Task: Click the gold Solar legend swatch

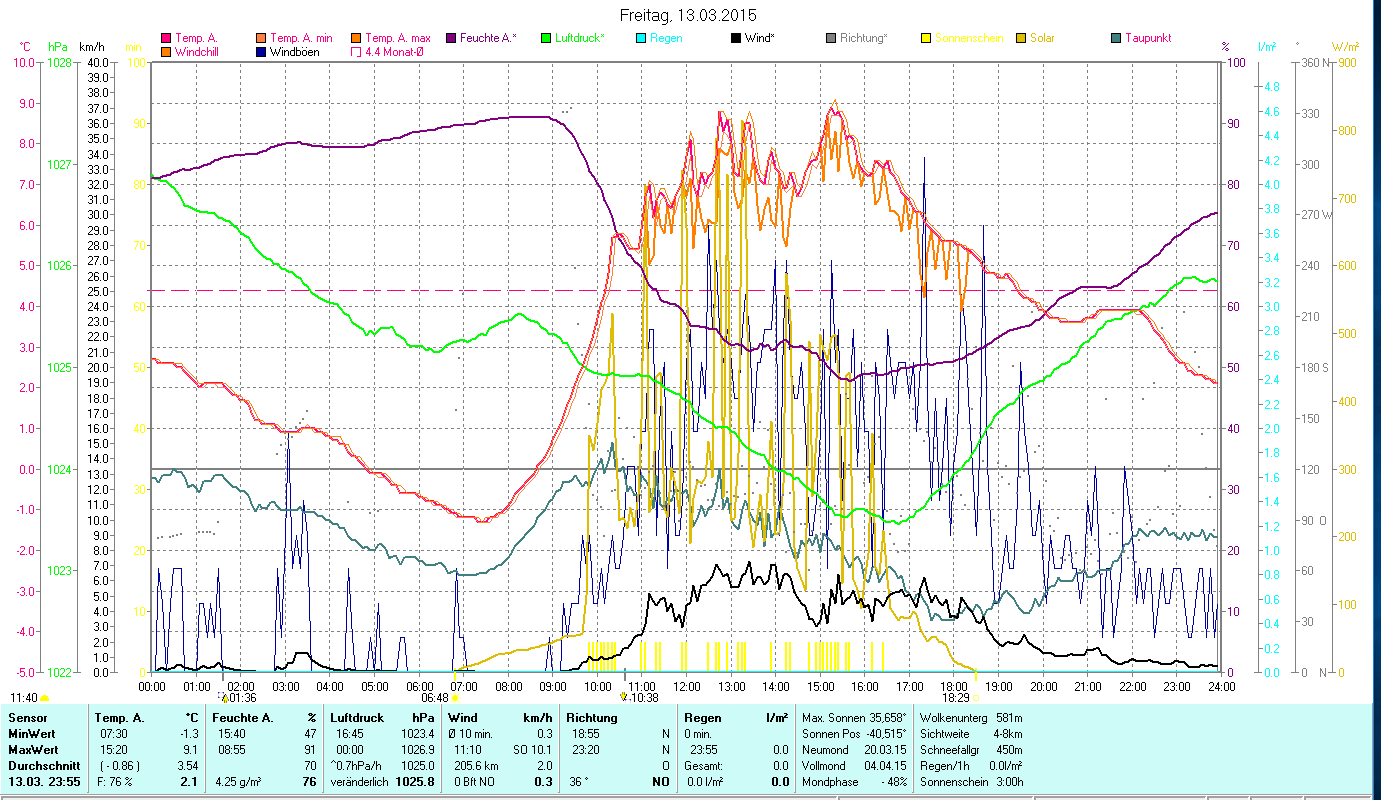Action: (1021, 39)
